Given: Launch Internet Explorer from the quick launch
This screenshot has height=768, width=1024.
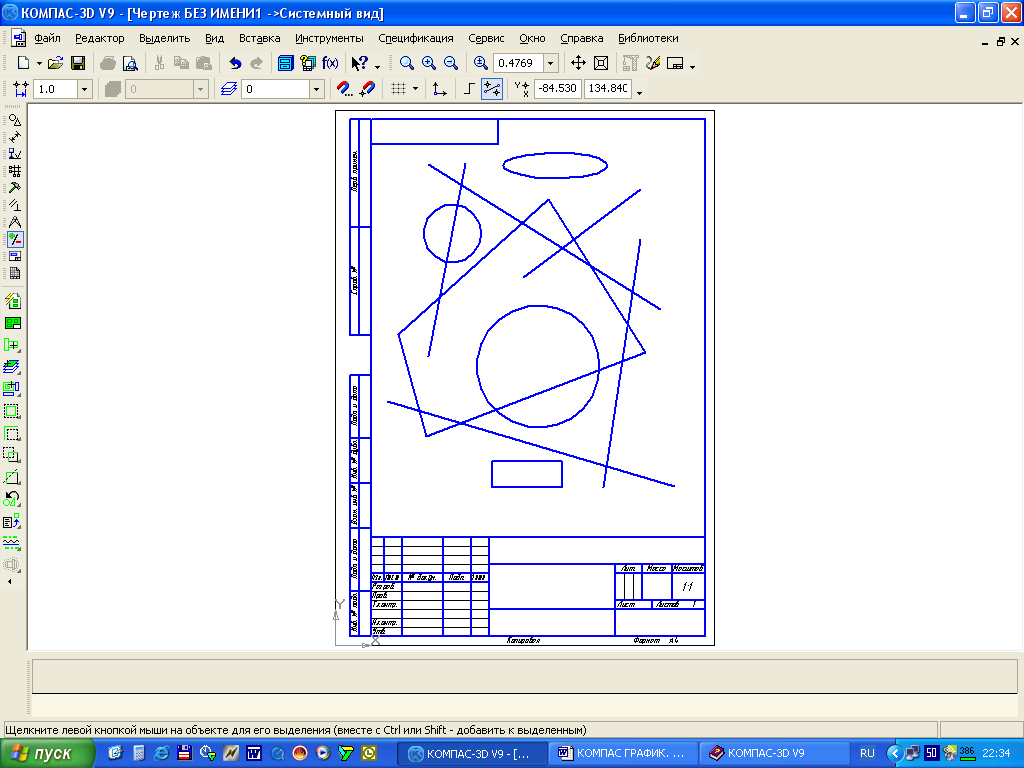Looking at the screenshot, I should pos(161,754).
